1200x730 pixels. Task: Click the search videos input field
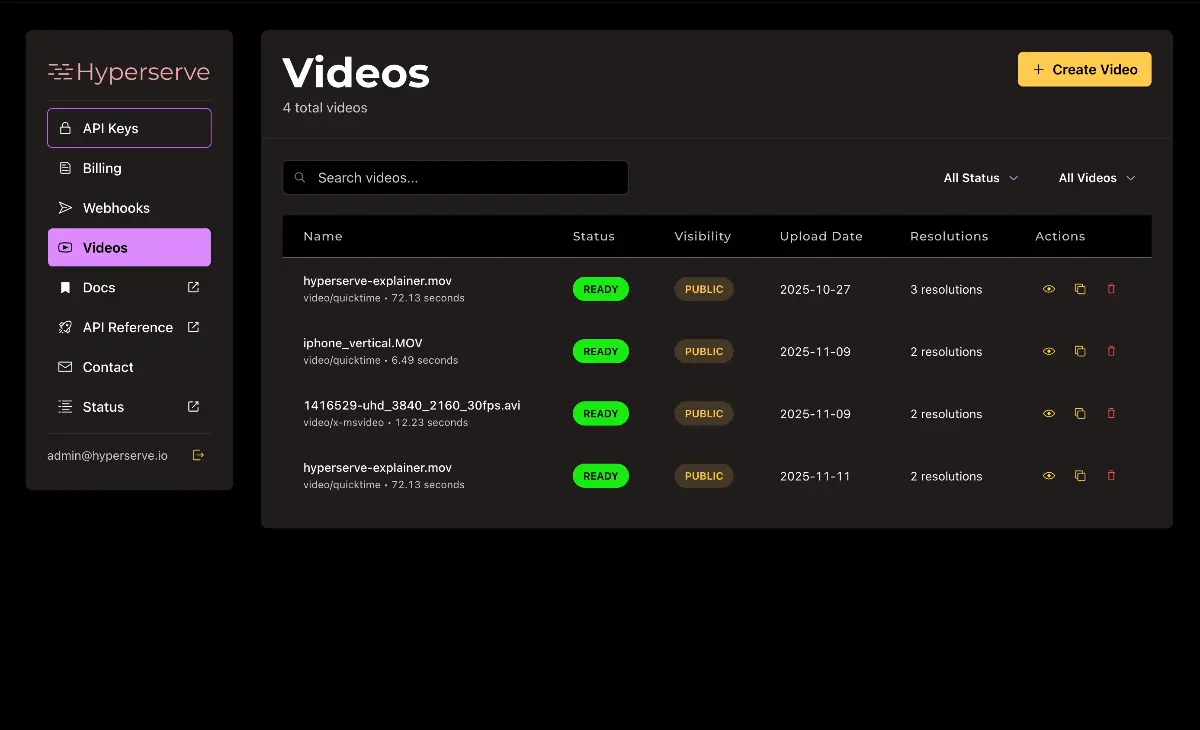tap(455, 177)
